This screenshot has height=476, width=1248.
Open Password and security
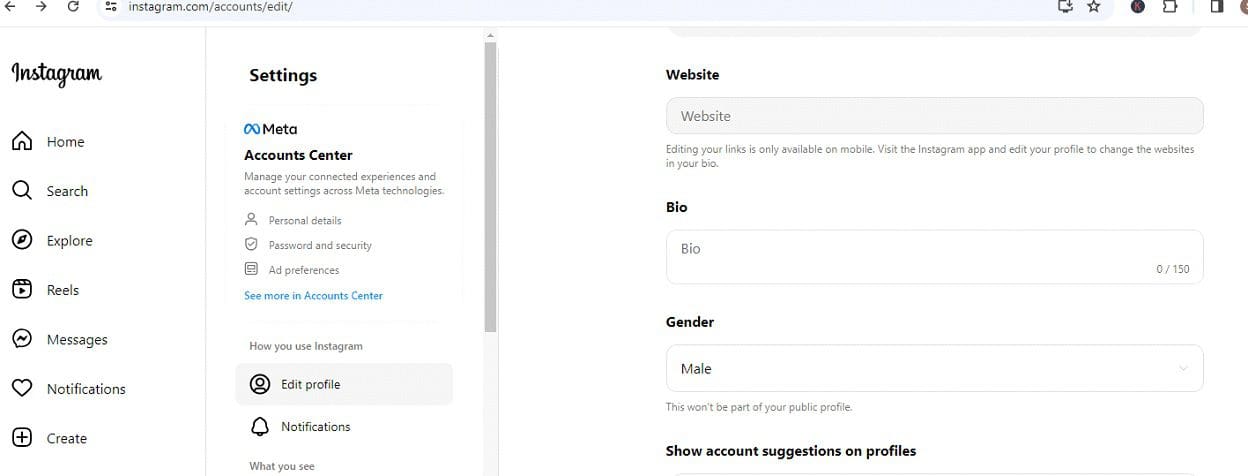click(320, 245)
